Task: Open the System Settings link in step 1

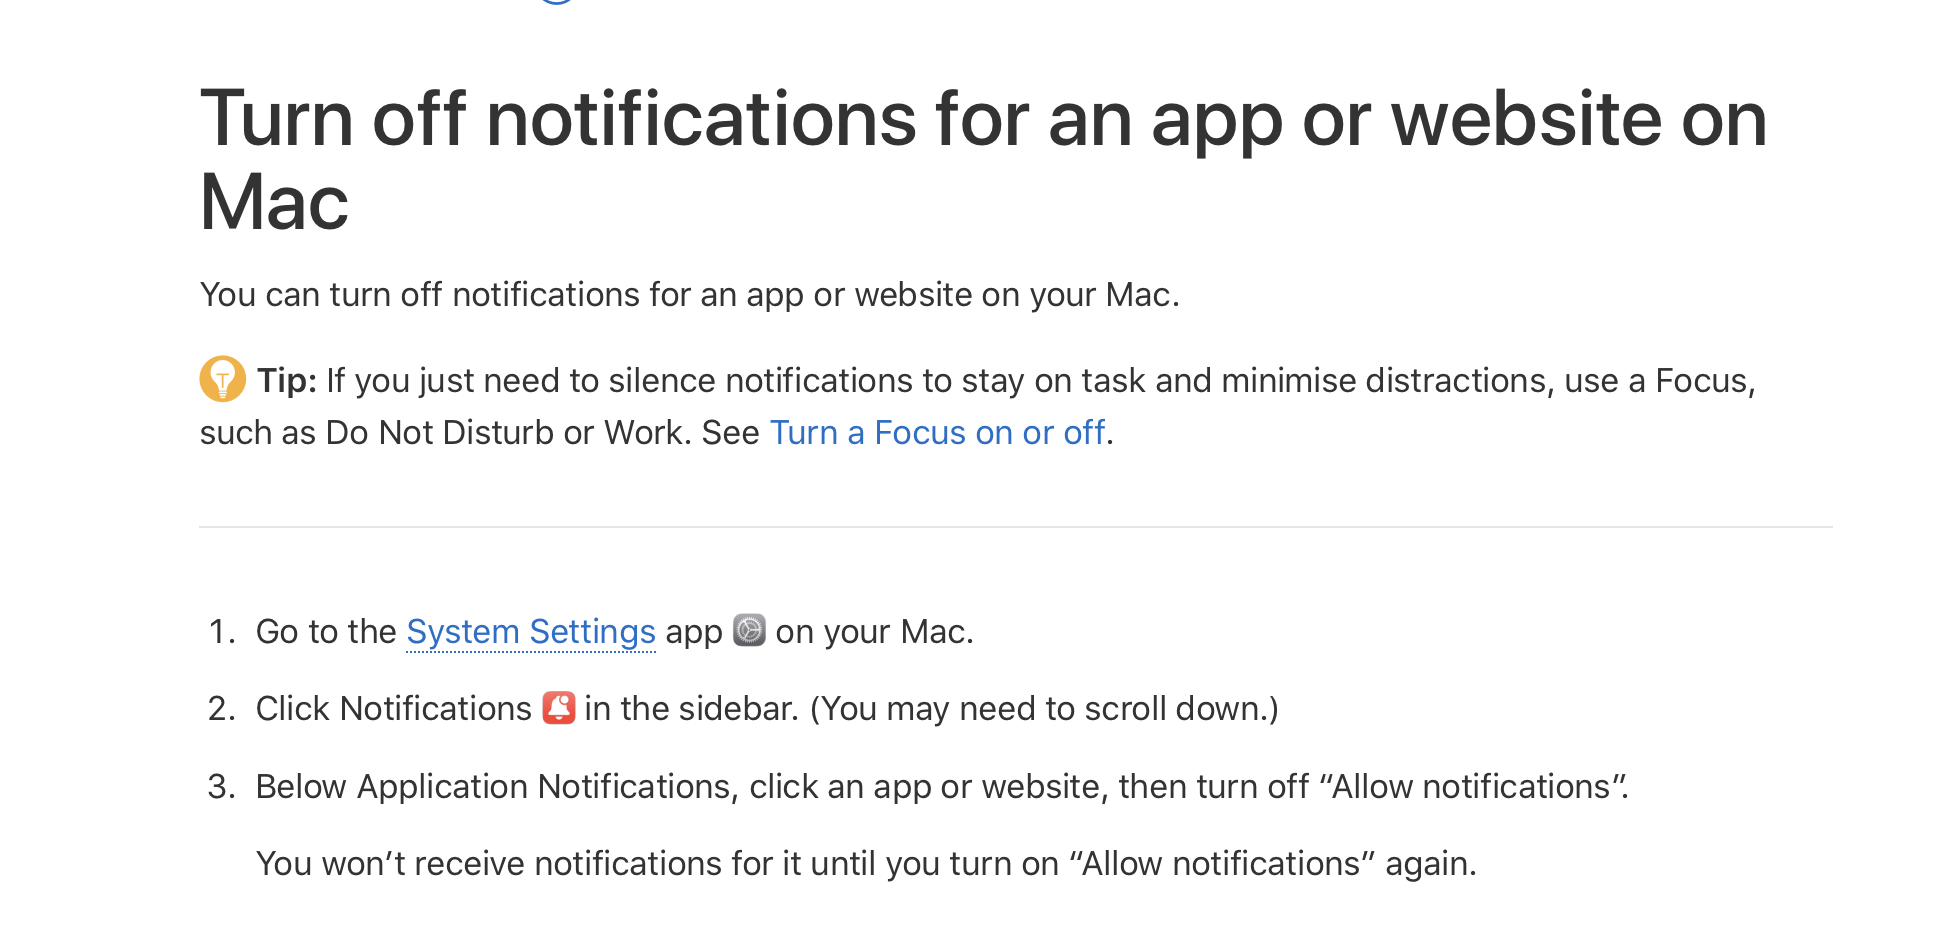Action: (530, 632)
